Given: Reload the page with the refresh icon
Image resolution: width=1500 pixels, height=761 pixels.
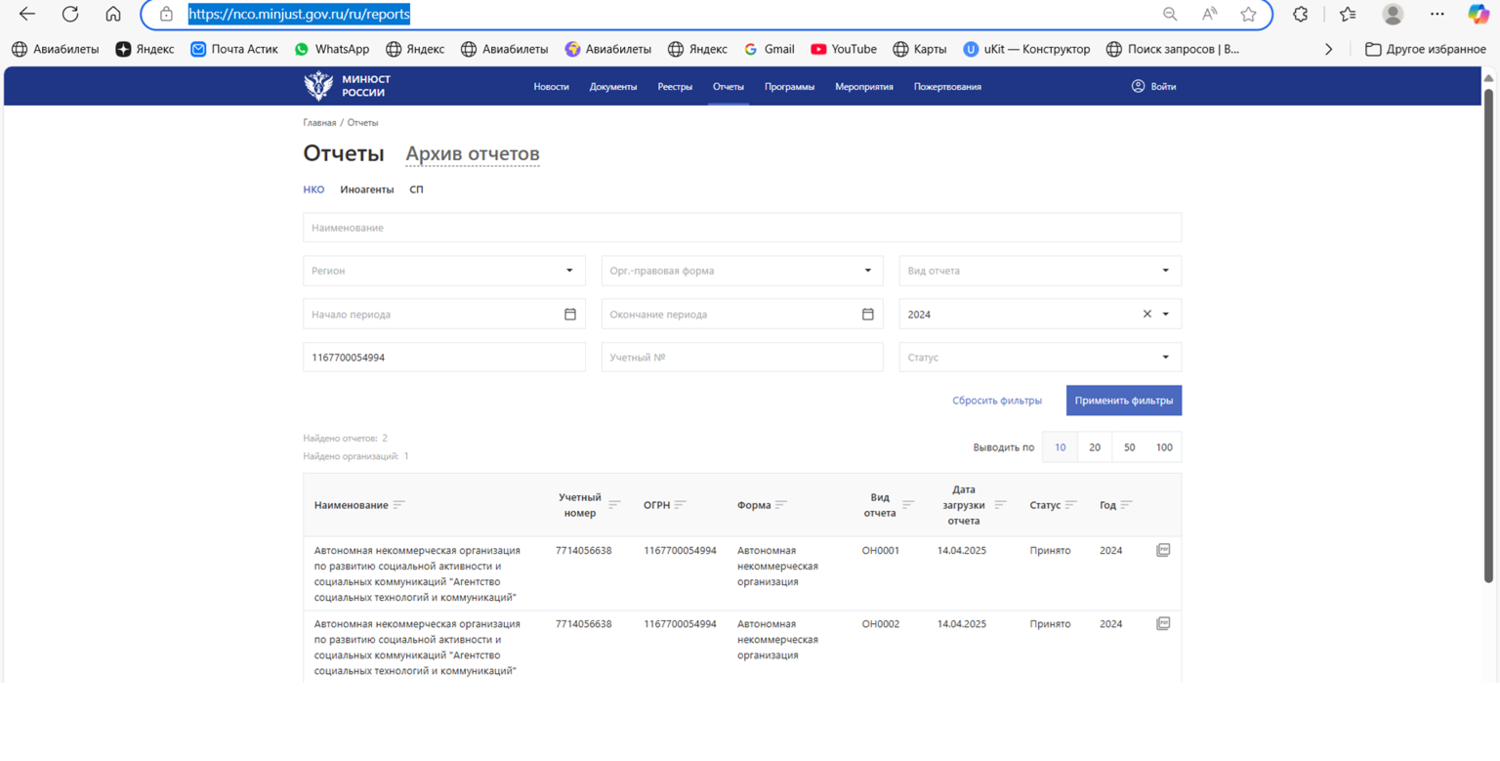Looking at the screenshot, I should point(70,14).
